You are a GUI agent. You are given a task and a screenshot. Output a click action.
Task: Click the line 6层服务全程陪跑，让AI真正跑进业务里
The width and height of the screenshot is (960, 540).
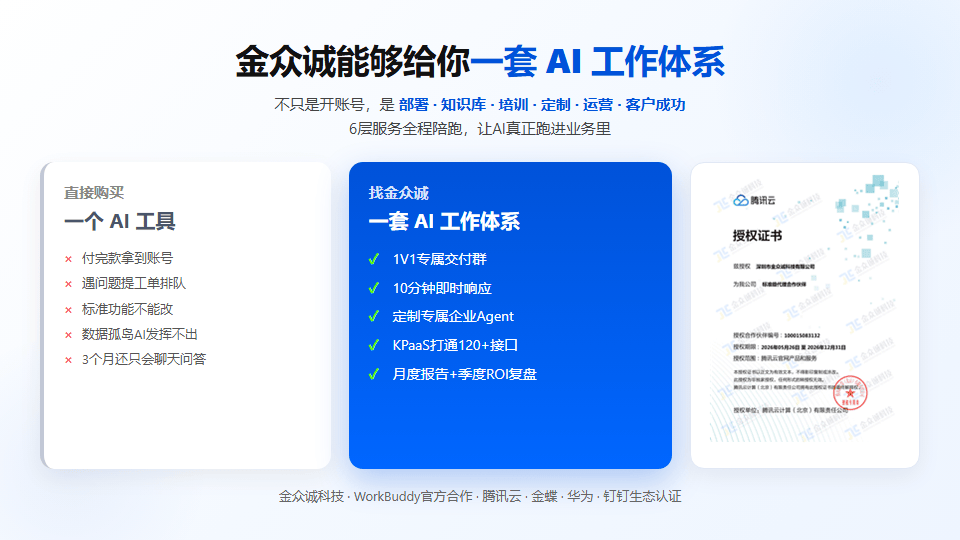click(480, 129)
